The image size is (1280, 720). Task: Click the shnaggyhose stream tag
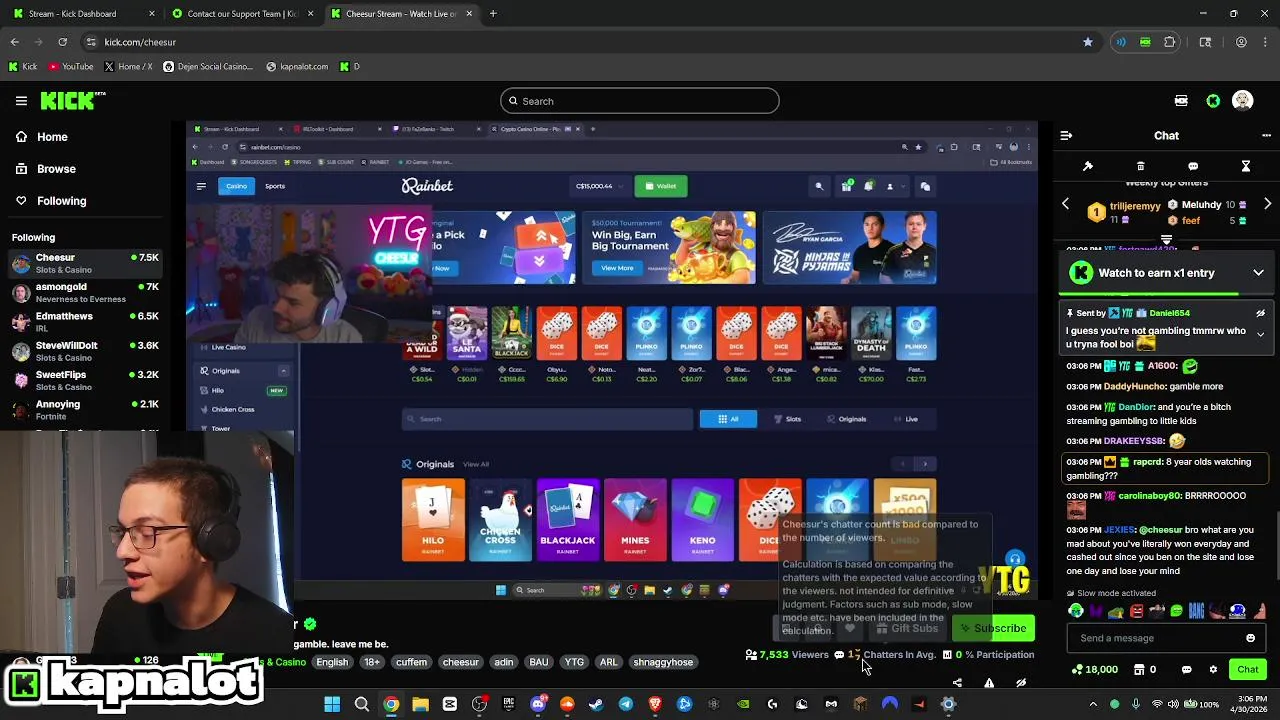[663, 662]
